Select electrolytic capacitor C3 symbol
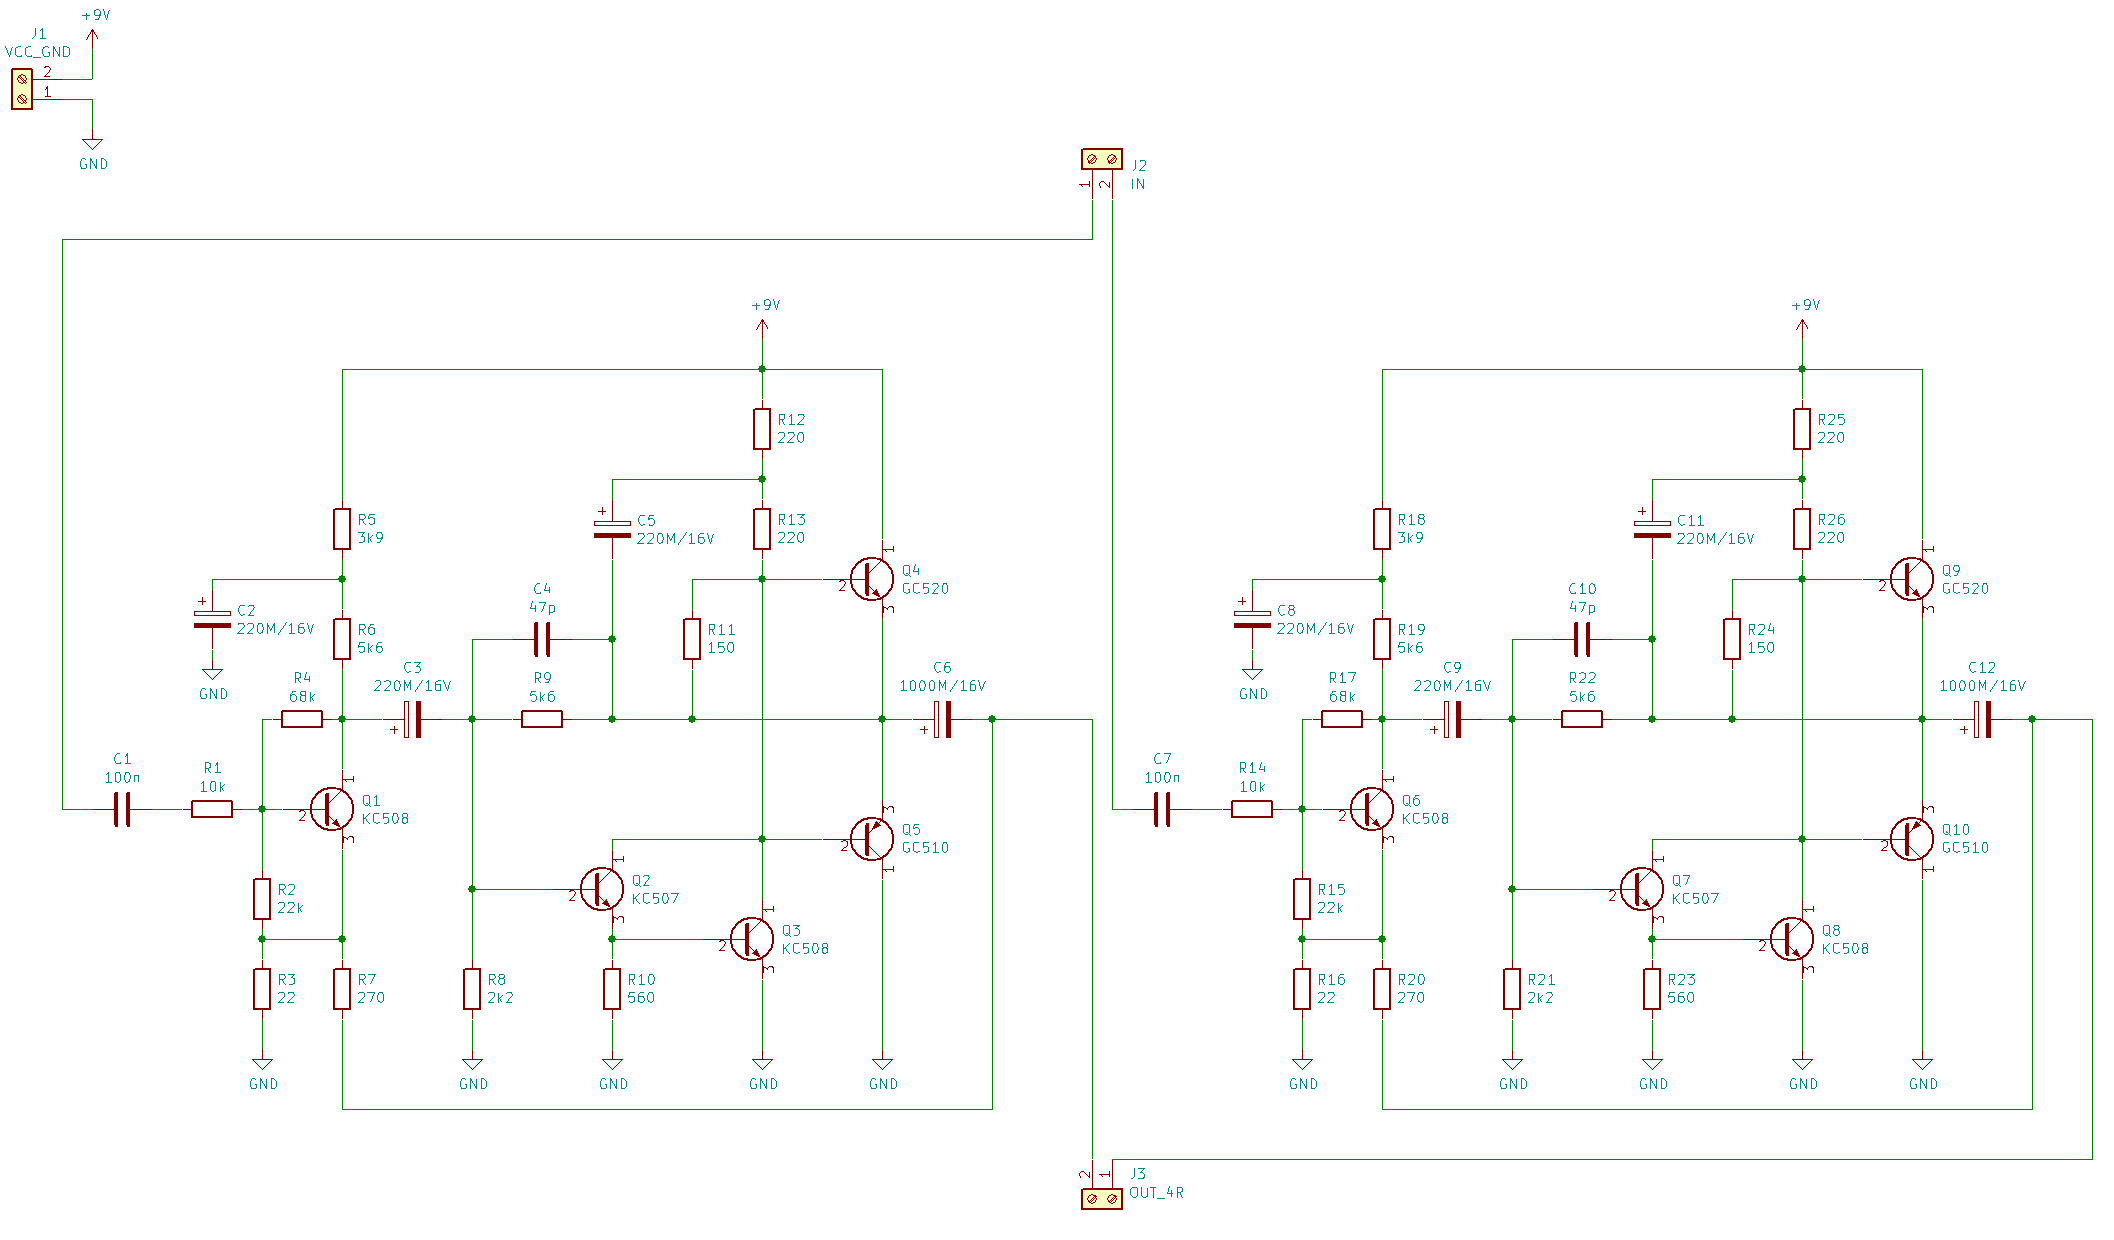2114x1240 pixels. click(412, 719)
